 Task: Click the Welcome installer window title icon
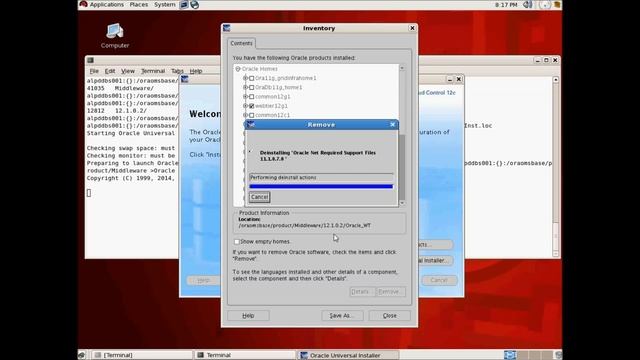pyautogui.click(x=184, y=79)
